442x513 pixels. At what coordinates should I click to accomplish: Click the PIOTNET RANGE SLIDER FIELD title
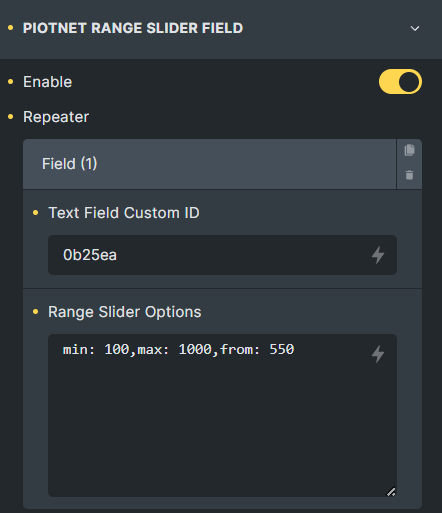133,28
